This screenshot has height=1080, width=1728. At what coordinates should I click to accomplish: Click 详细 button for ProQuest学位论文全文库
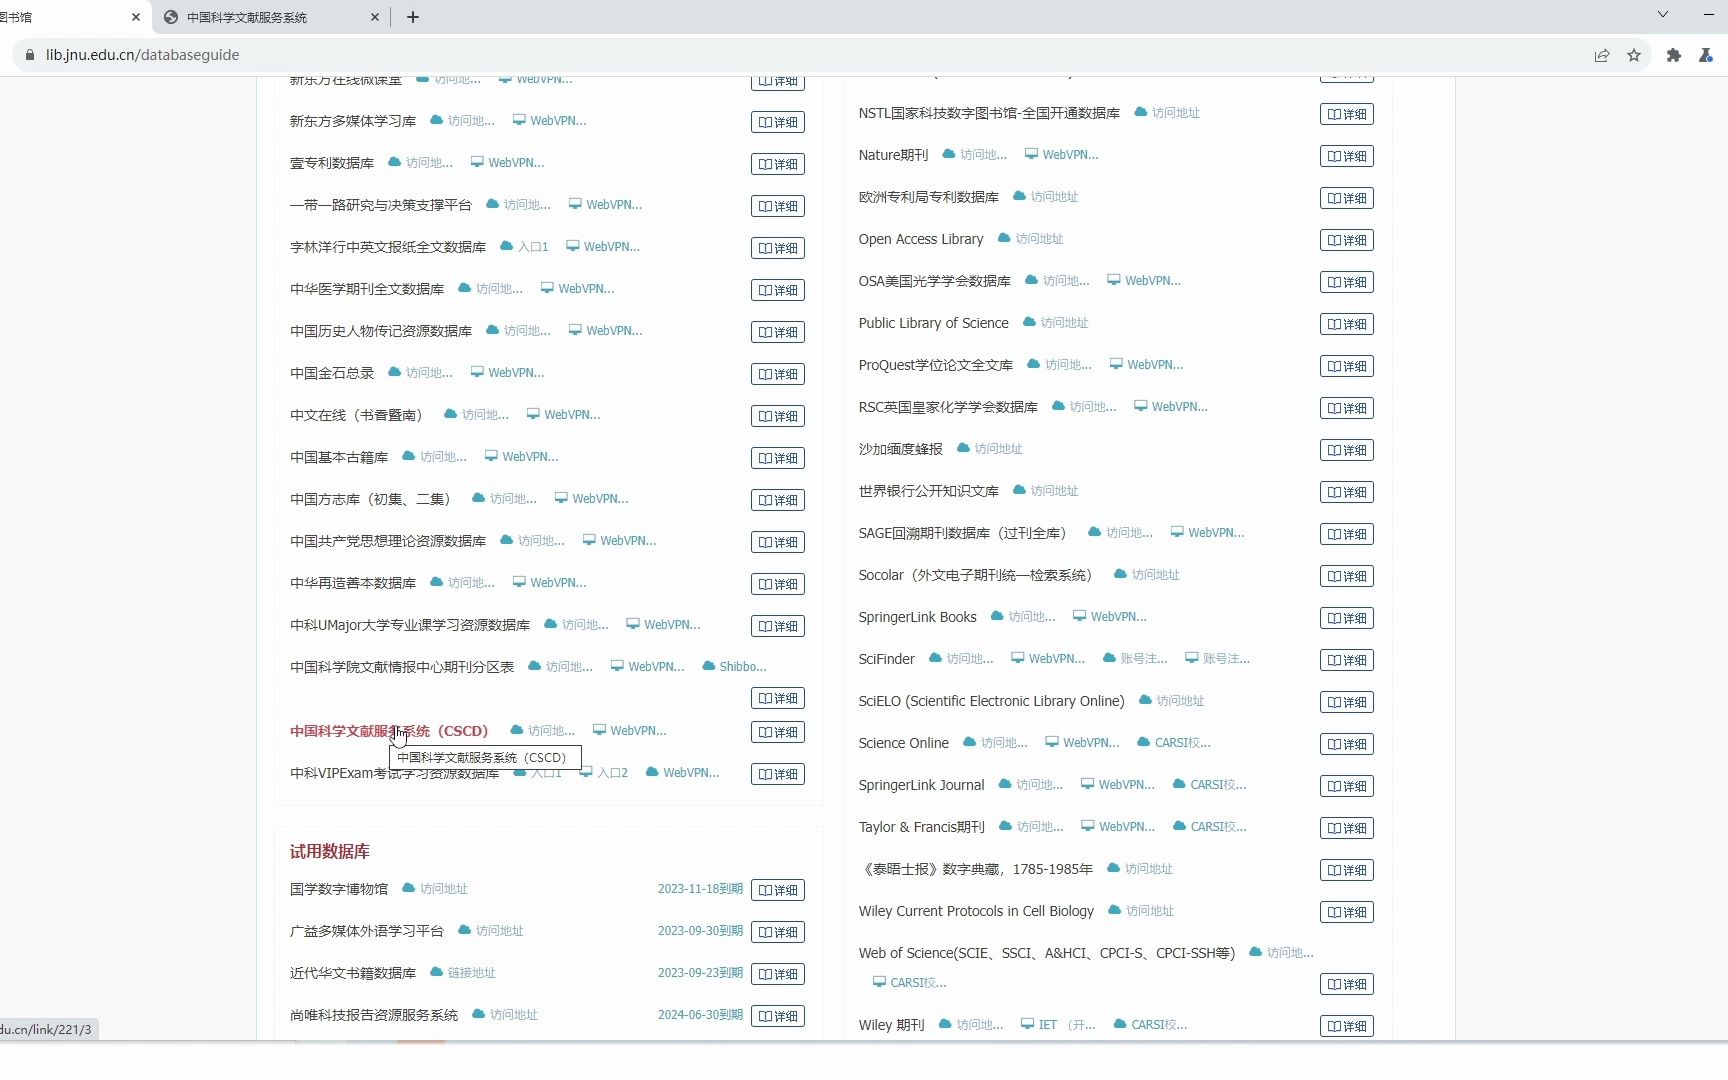(x=1347, y=366)
